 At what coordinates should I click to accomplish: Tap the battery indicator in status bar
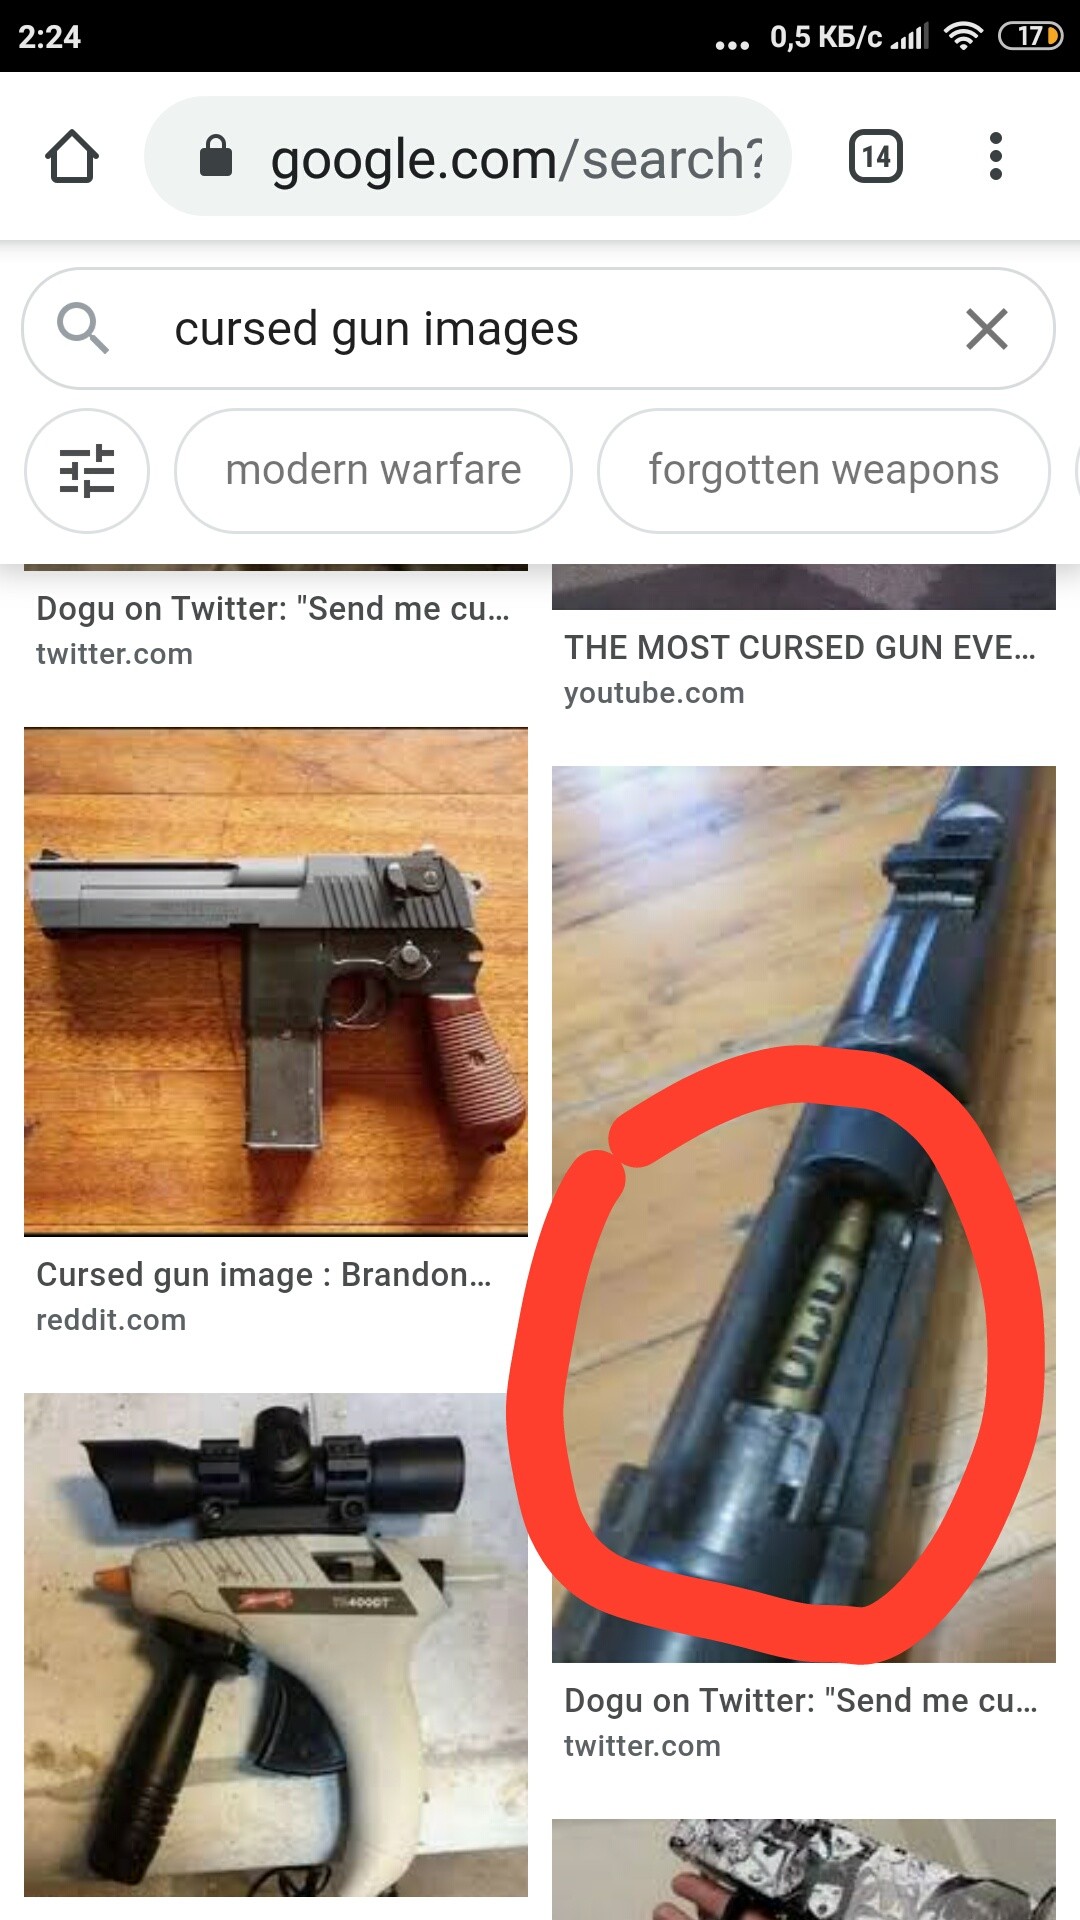pos(1031,36)
